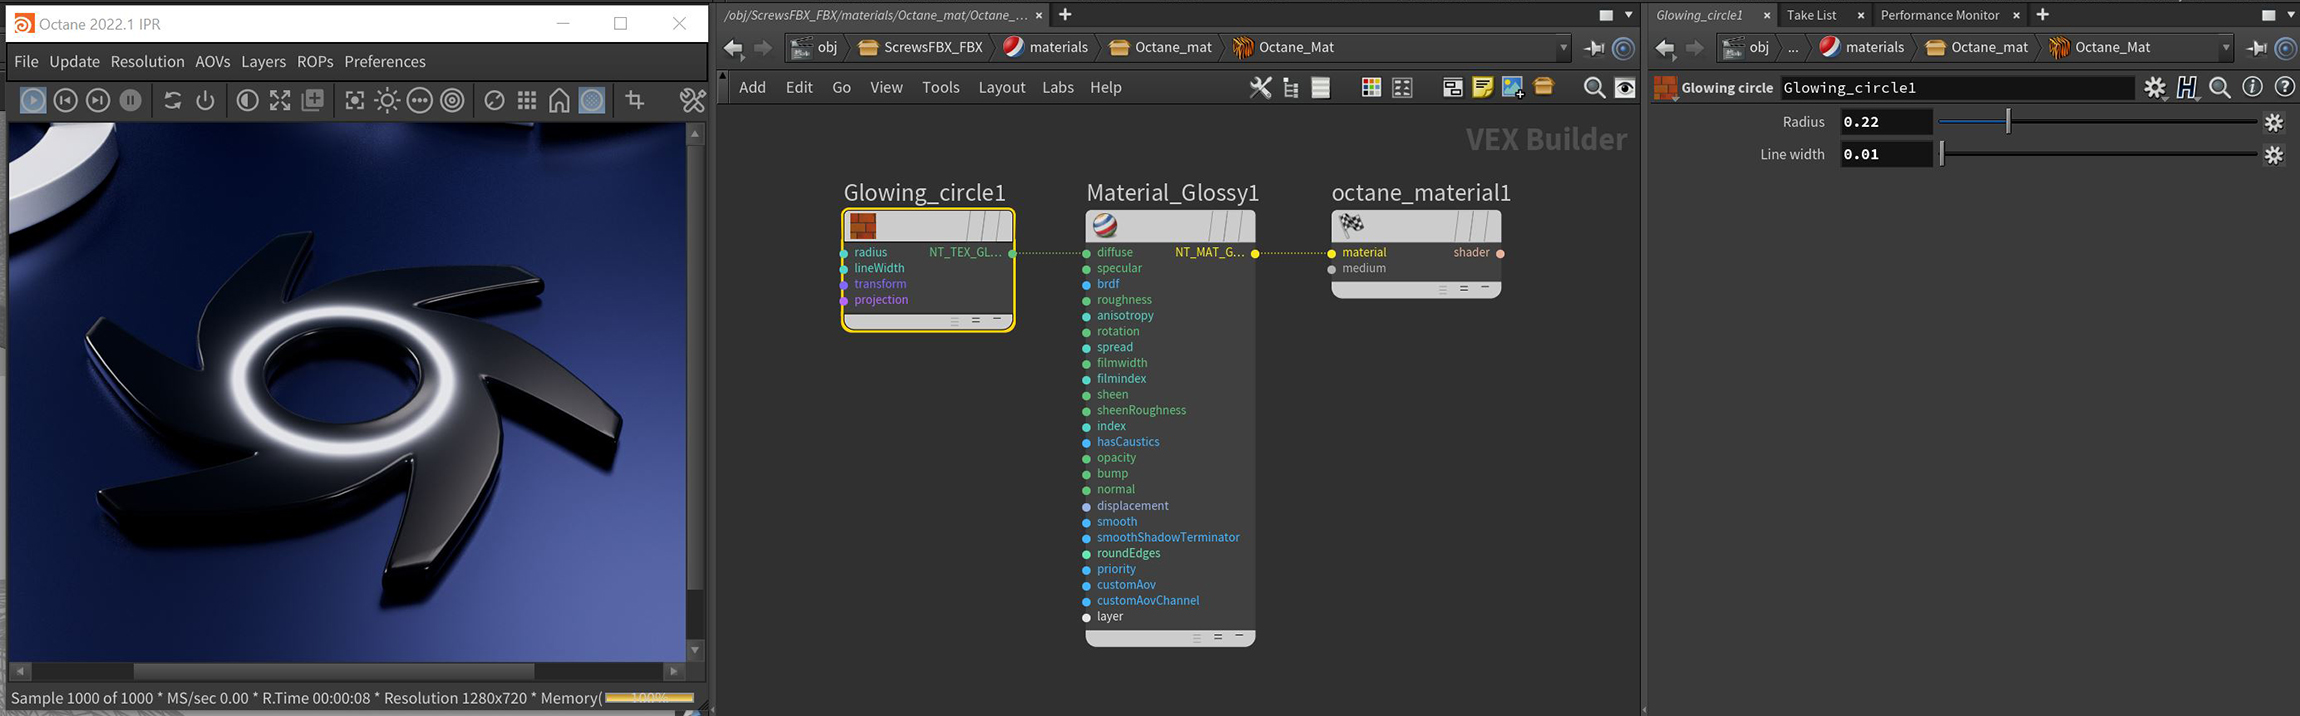The width and height of the screenshot is (2300, 716).
Task: Collapse the octane_material1 node inputs
Action: point(1485,288)
